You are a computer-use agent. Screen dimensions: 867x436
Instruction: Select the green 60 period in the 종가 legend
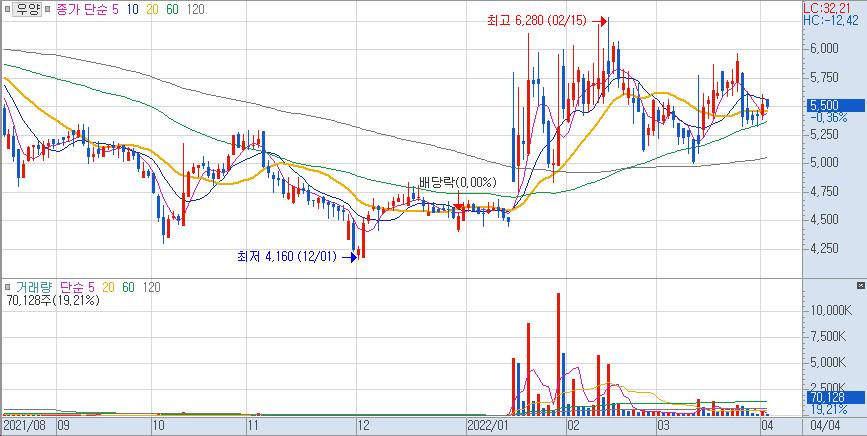coord(172,10)
